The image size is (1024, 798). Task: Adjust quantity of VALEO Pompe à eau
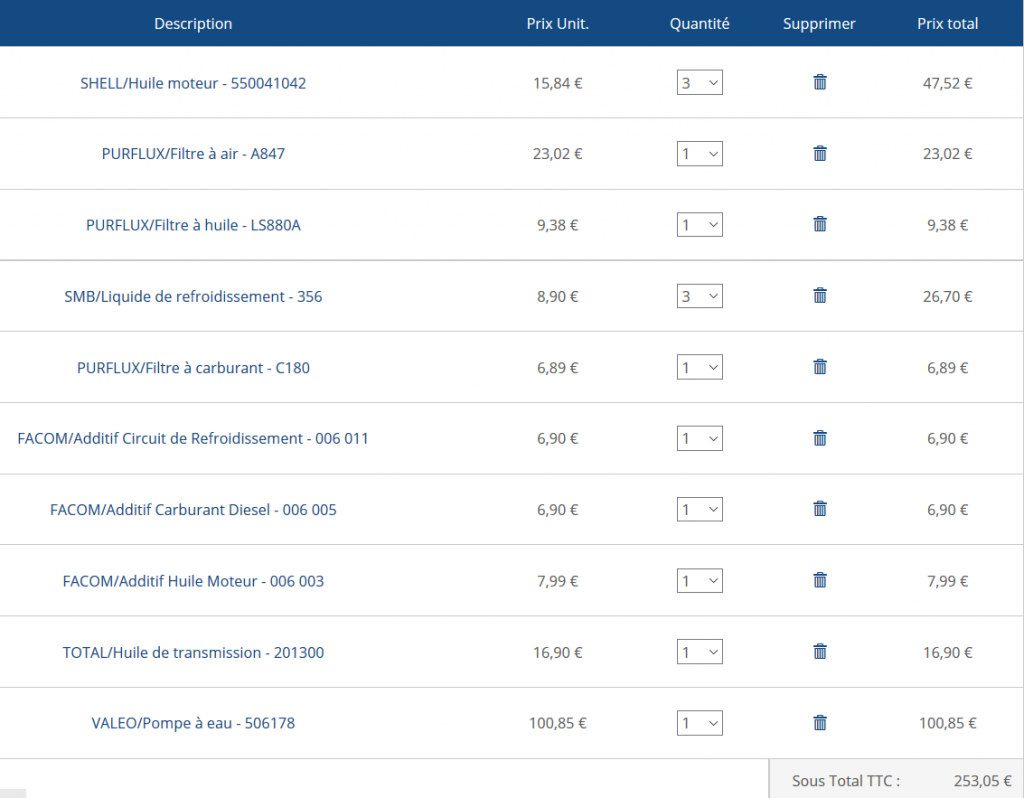pyautogui.click(x=699, y=723)
